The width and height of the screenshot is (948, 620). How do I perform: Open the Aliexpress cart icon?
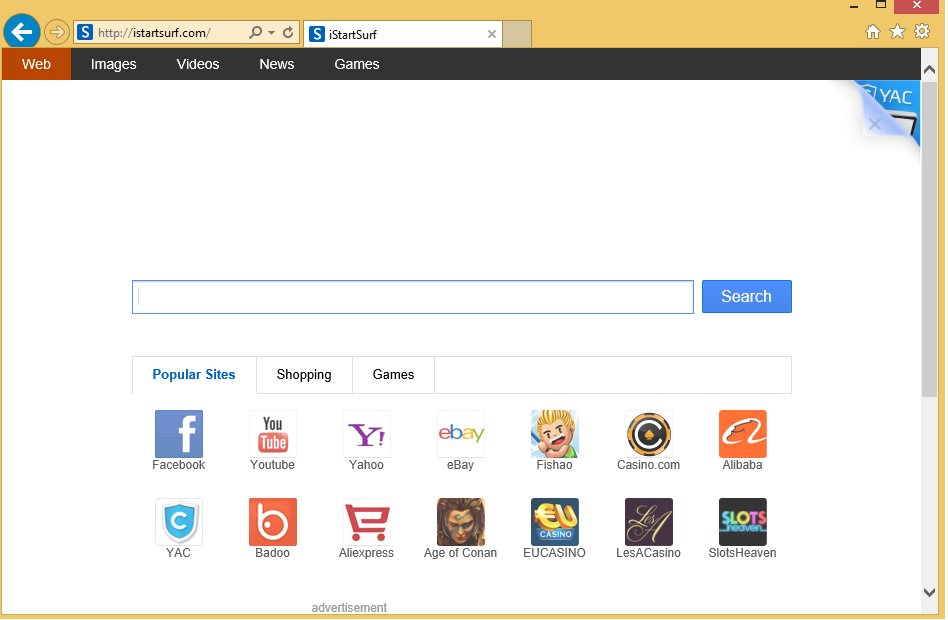(x=366, y=522)
